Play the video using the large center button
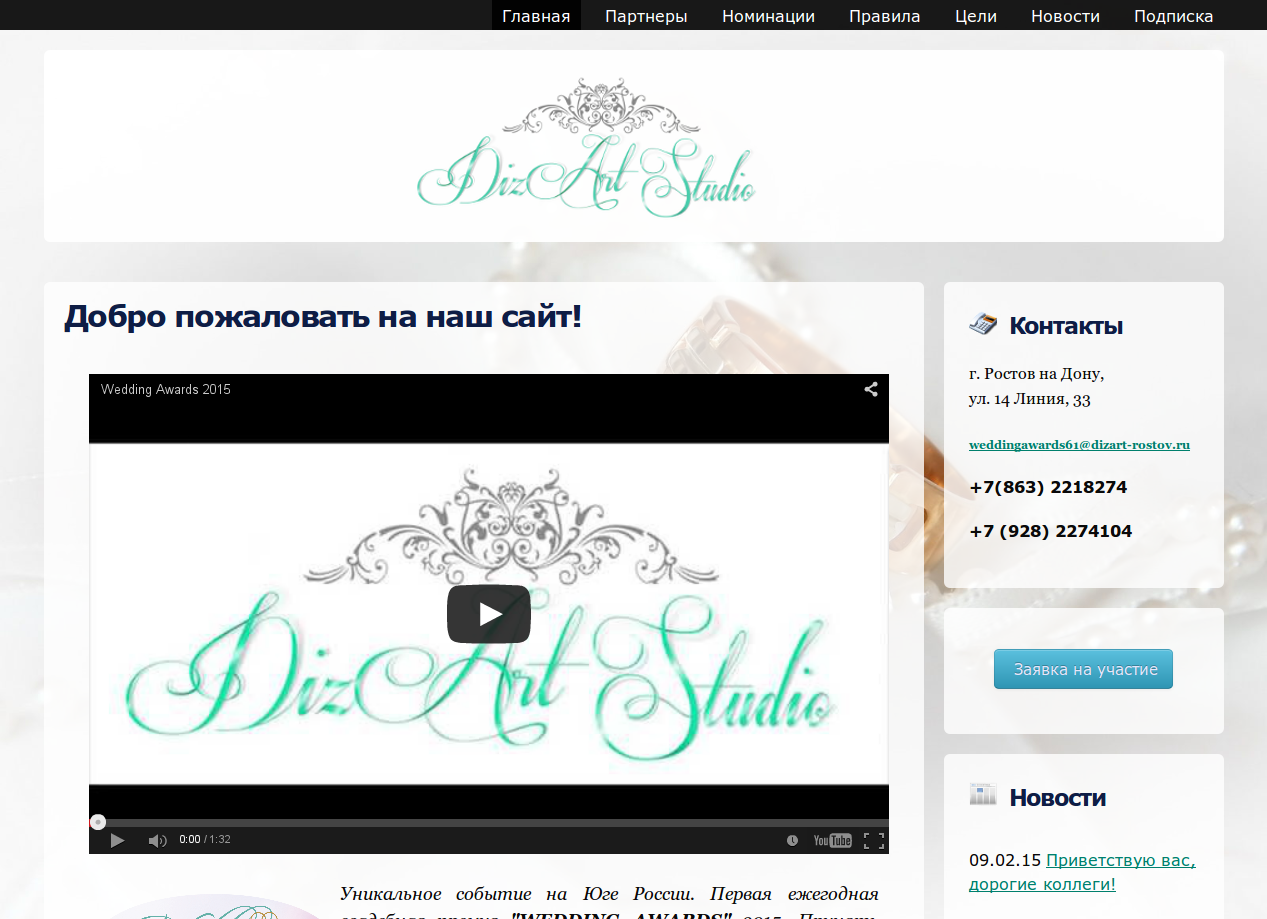Image resolution: width=1267 pixels, height=919 pixels. click(489, 614)
